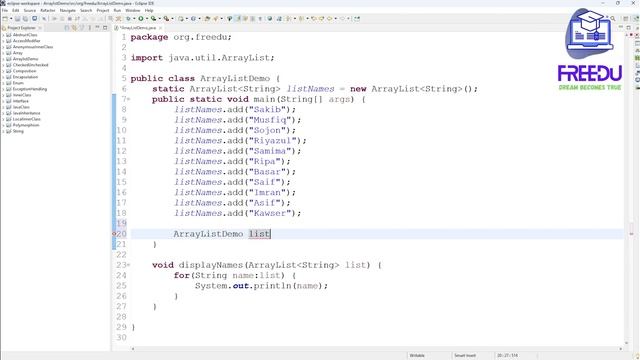Open the Refactor menu

coord(48,10)
